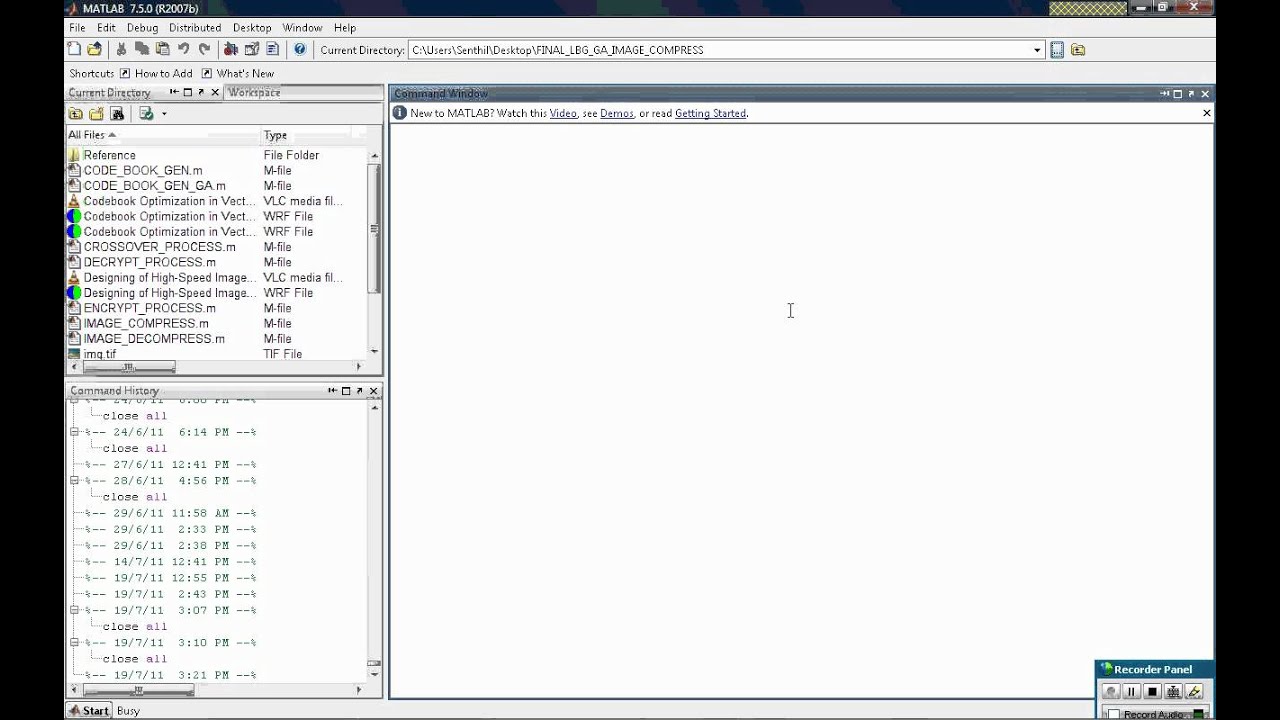This screenshot has width=1280, height=720.
Task: Go up one directory level toolbar icon
Action: click(1078, 50)
